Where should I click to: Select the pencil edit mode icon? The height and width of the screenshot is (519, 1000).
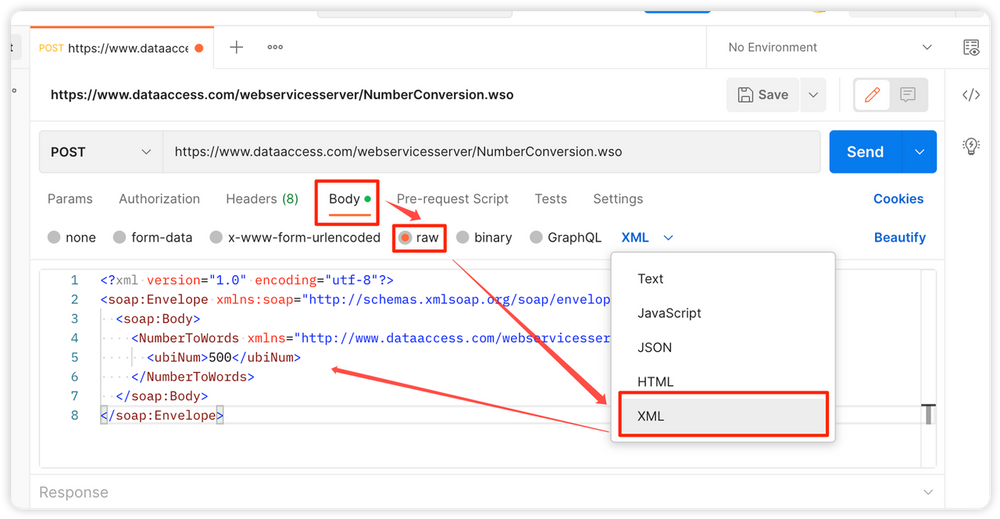coord(872,95)
